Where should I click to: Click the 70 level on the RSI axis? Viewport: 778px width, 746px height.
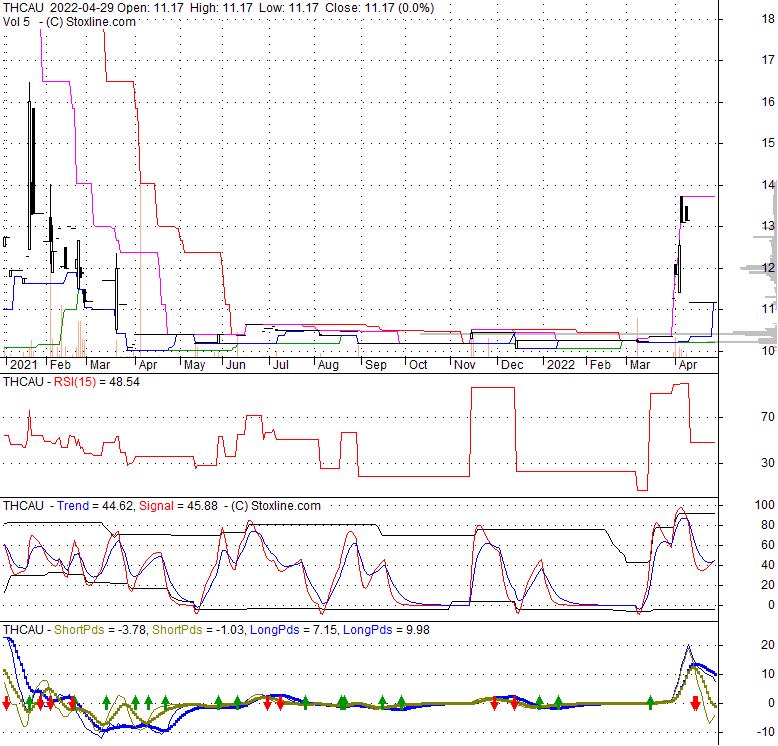[768, 417]
